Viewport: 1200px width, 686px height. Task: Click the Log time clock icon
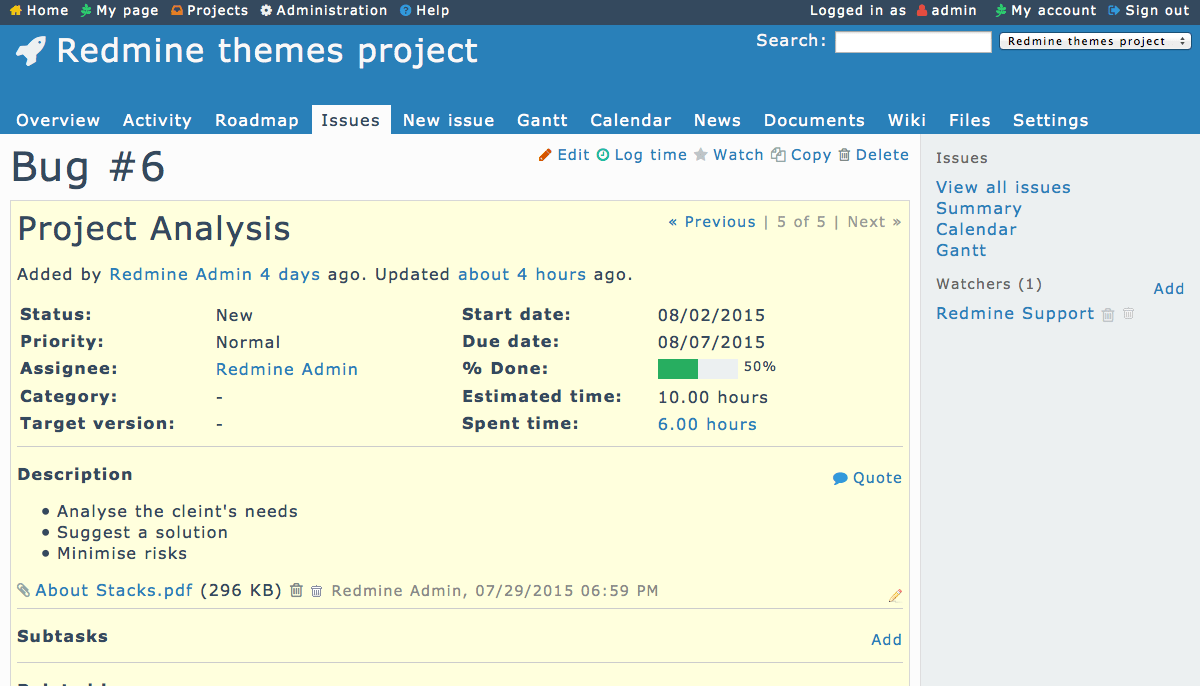603,155
